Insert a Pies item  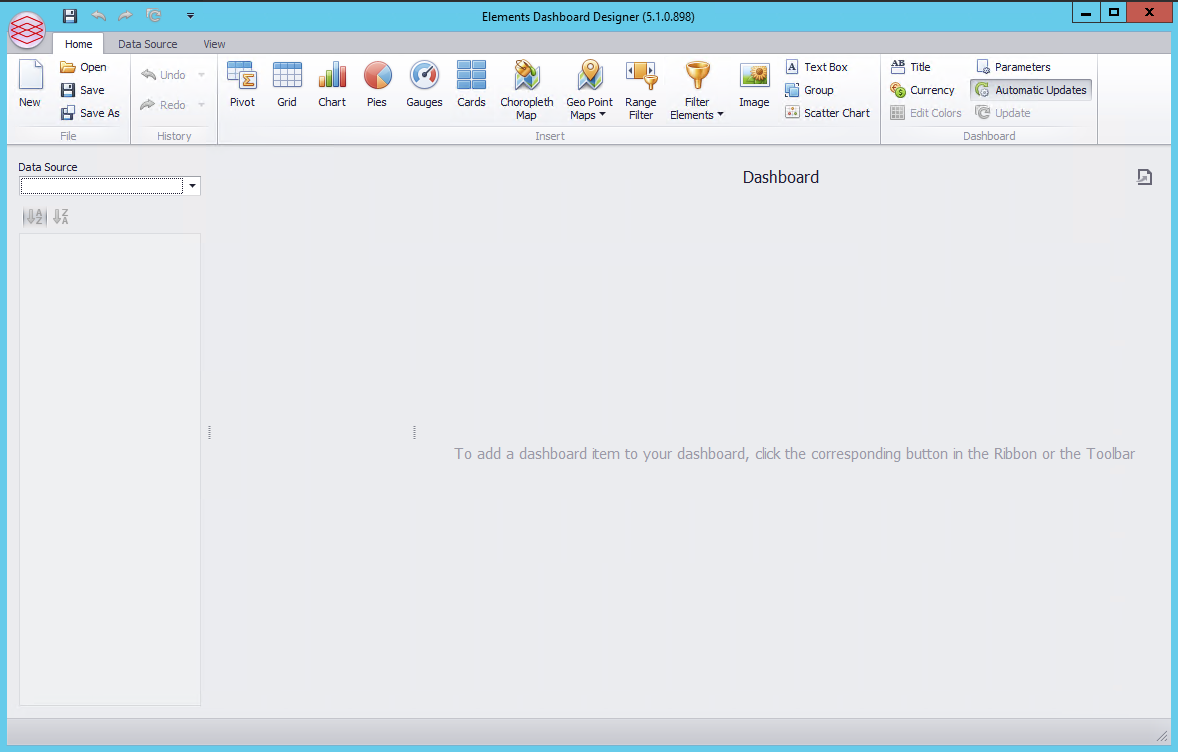(x=377, y=83)
